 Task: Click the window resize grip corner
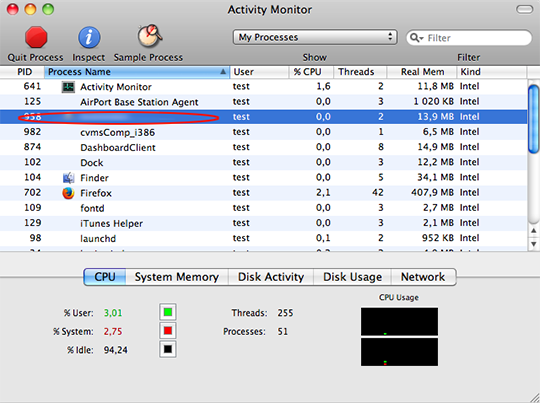(x=534, y=397)
